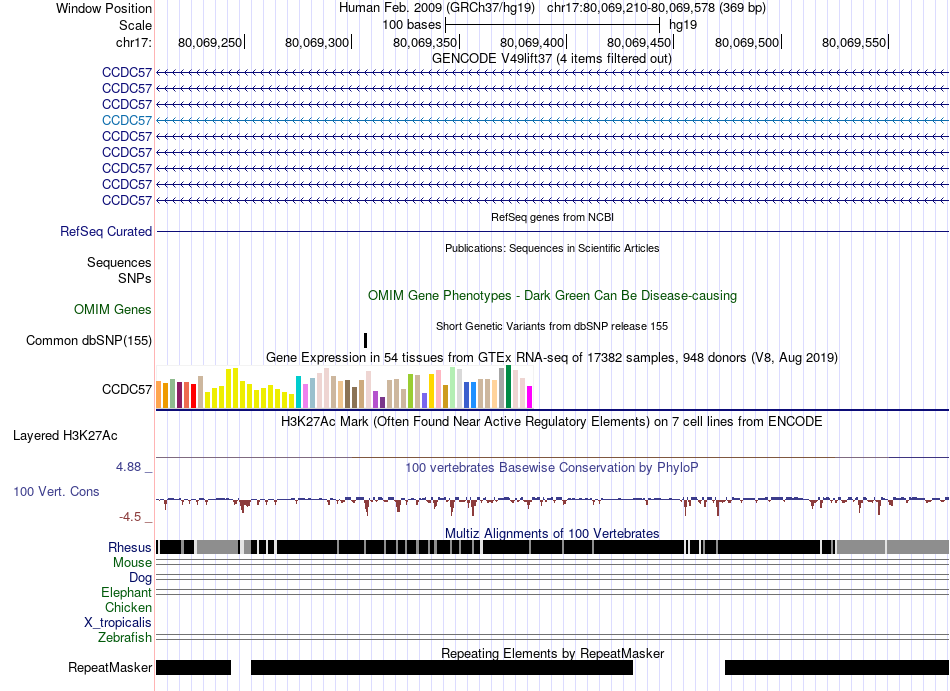Screen dimensions: 950x691
Task: Click the -4.5 lower scale value
Action: (x=130, y=517)
